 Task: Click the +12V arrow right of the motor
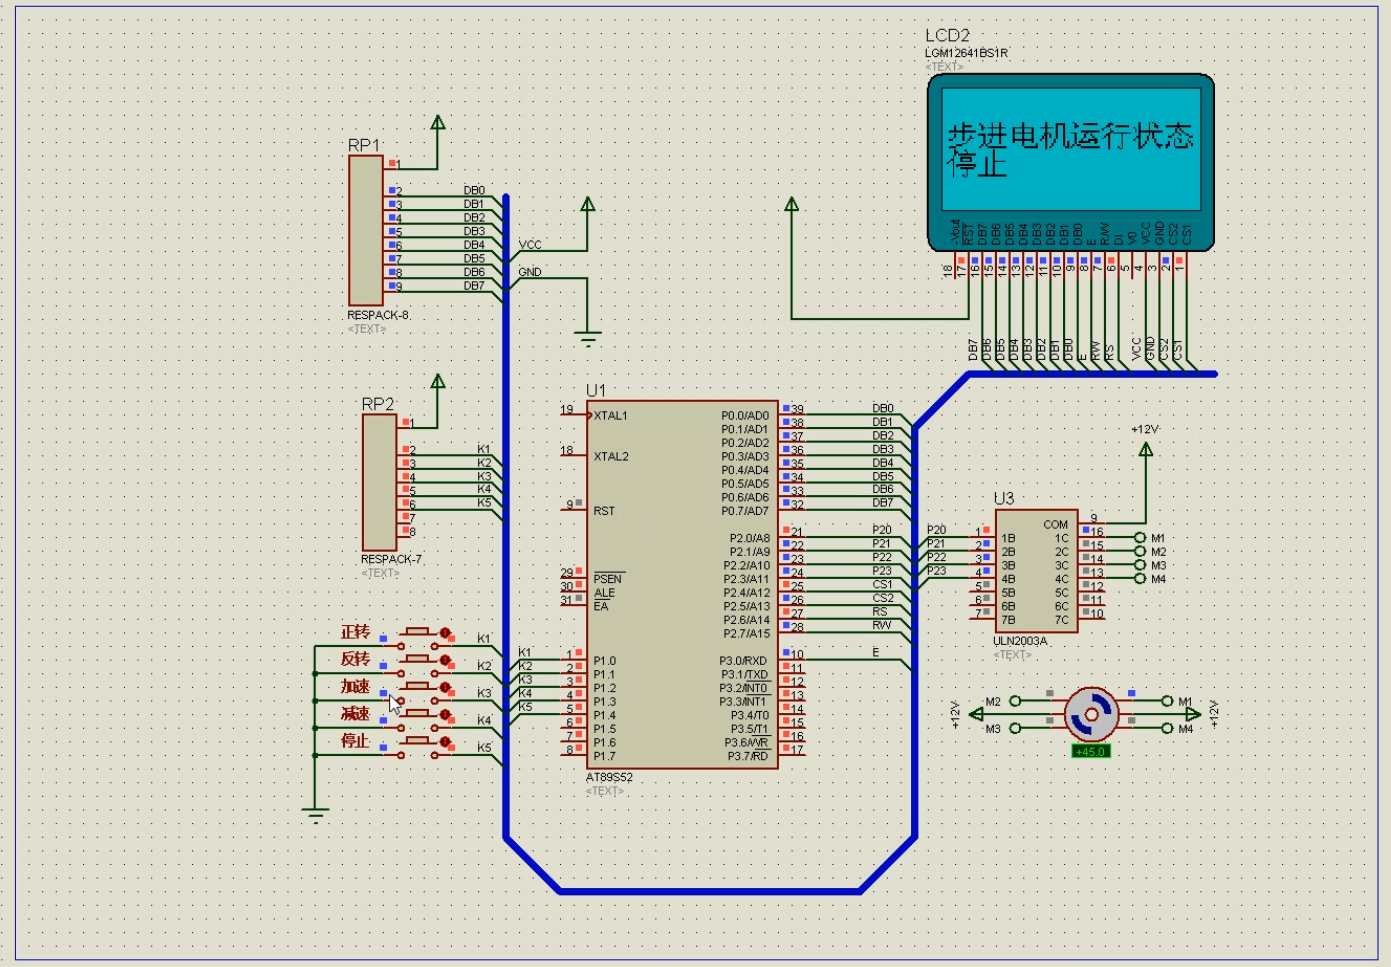tap(1193, 714)
